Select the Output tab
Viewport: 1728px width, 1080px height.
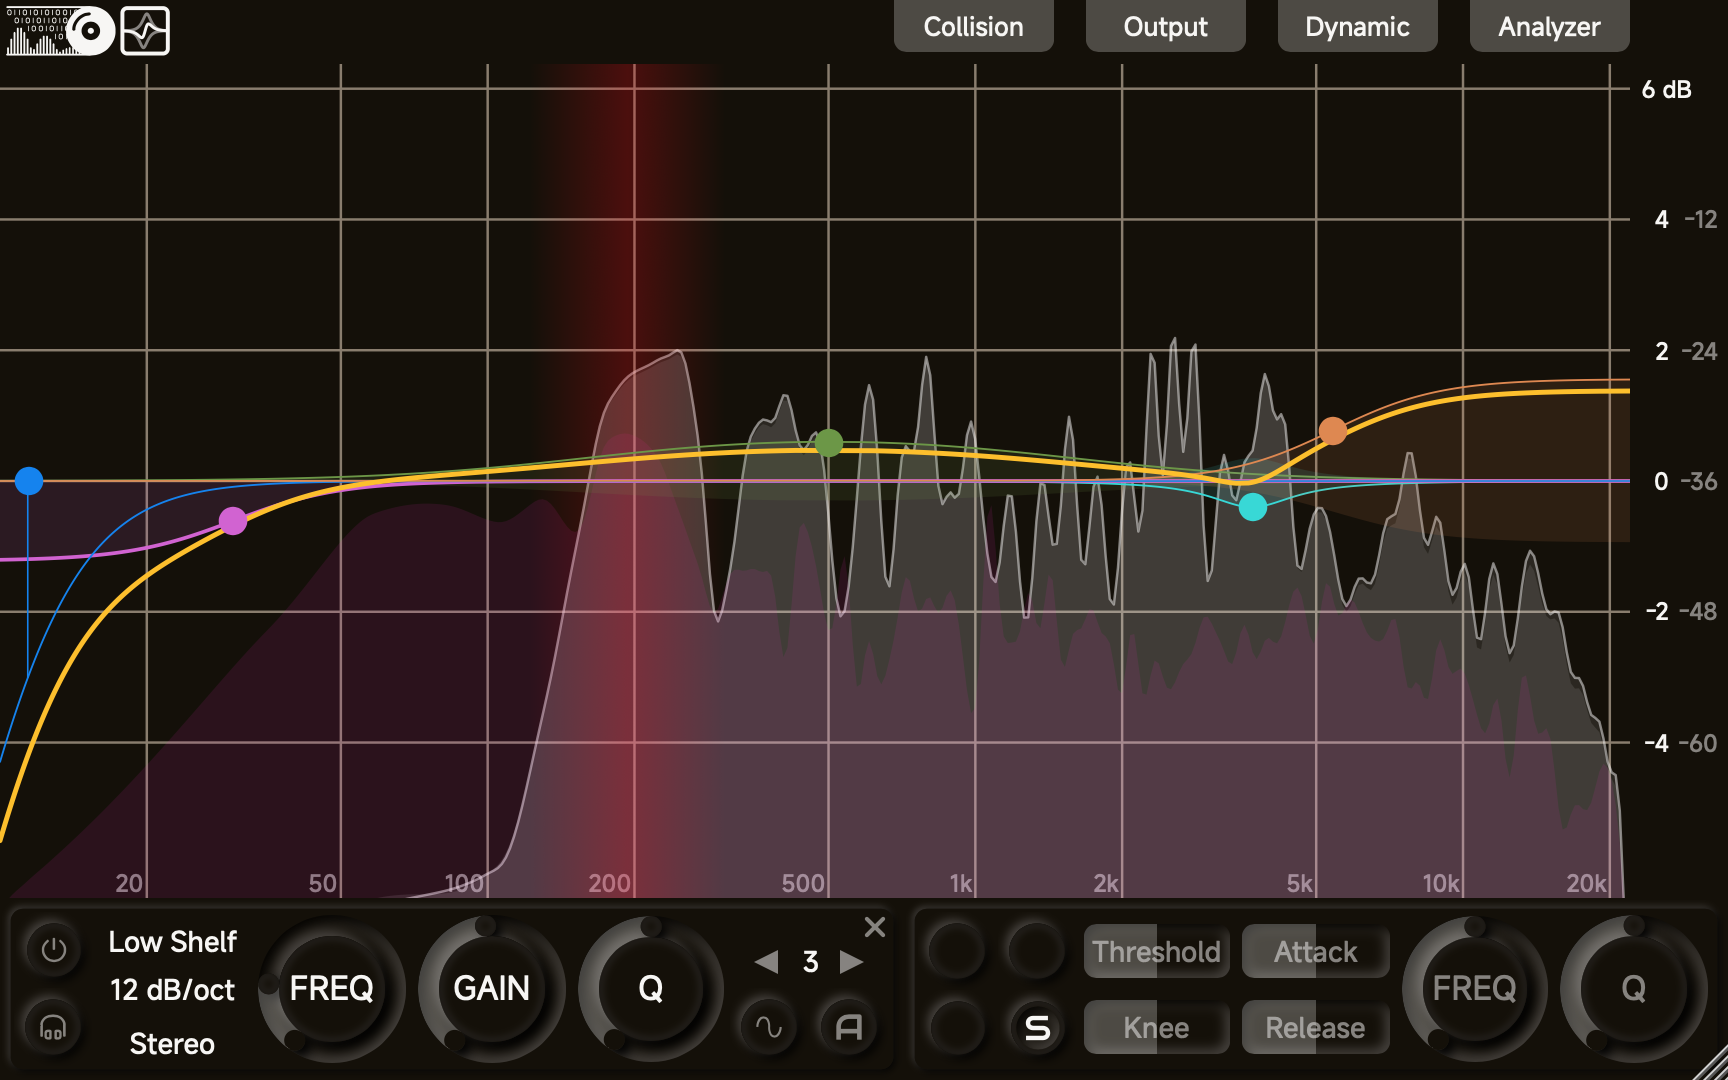point(1165,26)
